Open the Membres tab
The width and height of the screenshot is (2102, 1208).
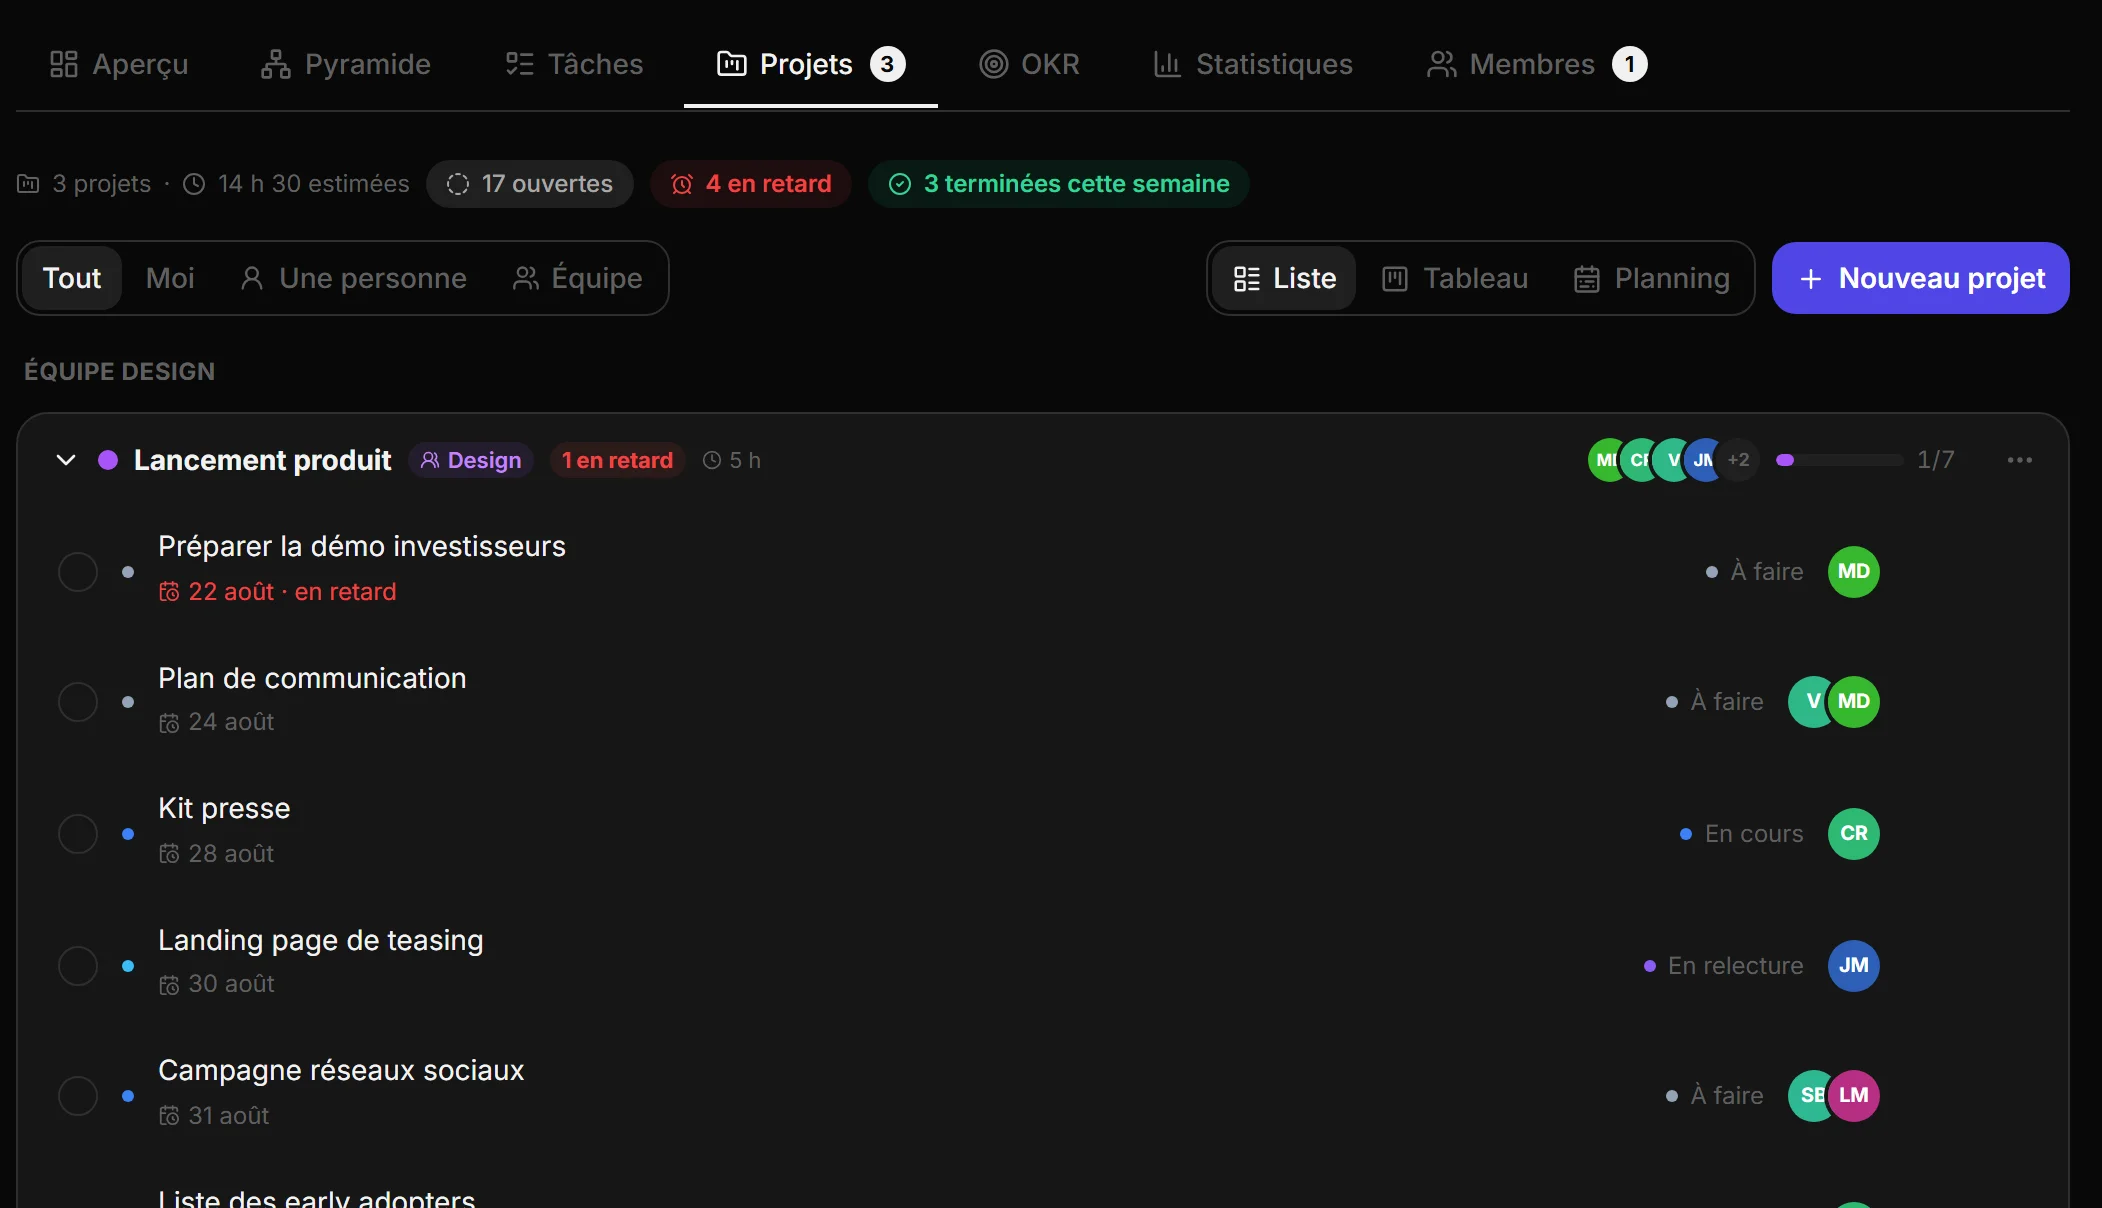click(x=1537, y=64)
